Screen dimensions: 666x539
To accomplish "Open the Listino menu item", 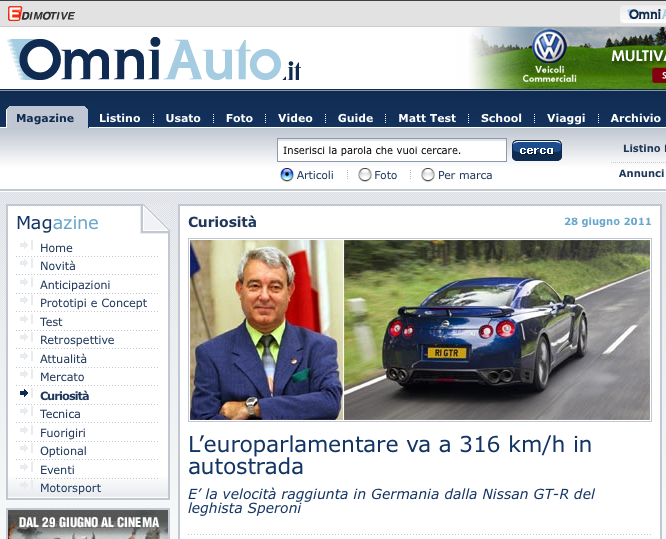I will coord(120,118).
